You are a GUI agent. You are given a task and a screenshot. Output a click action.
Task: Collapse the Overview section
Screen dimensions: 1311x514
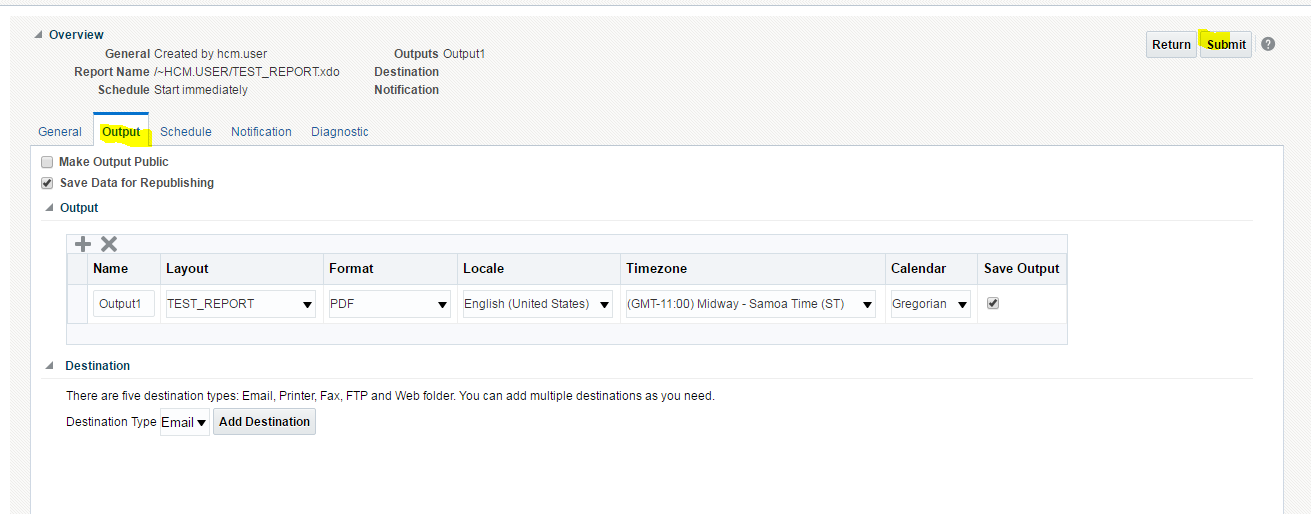click(39, 35)
